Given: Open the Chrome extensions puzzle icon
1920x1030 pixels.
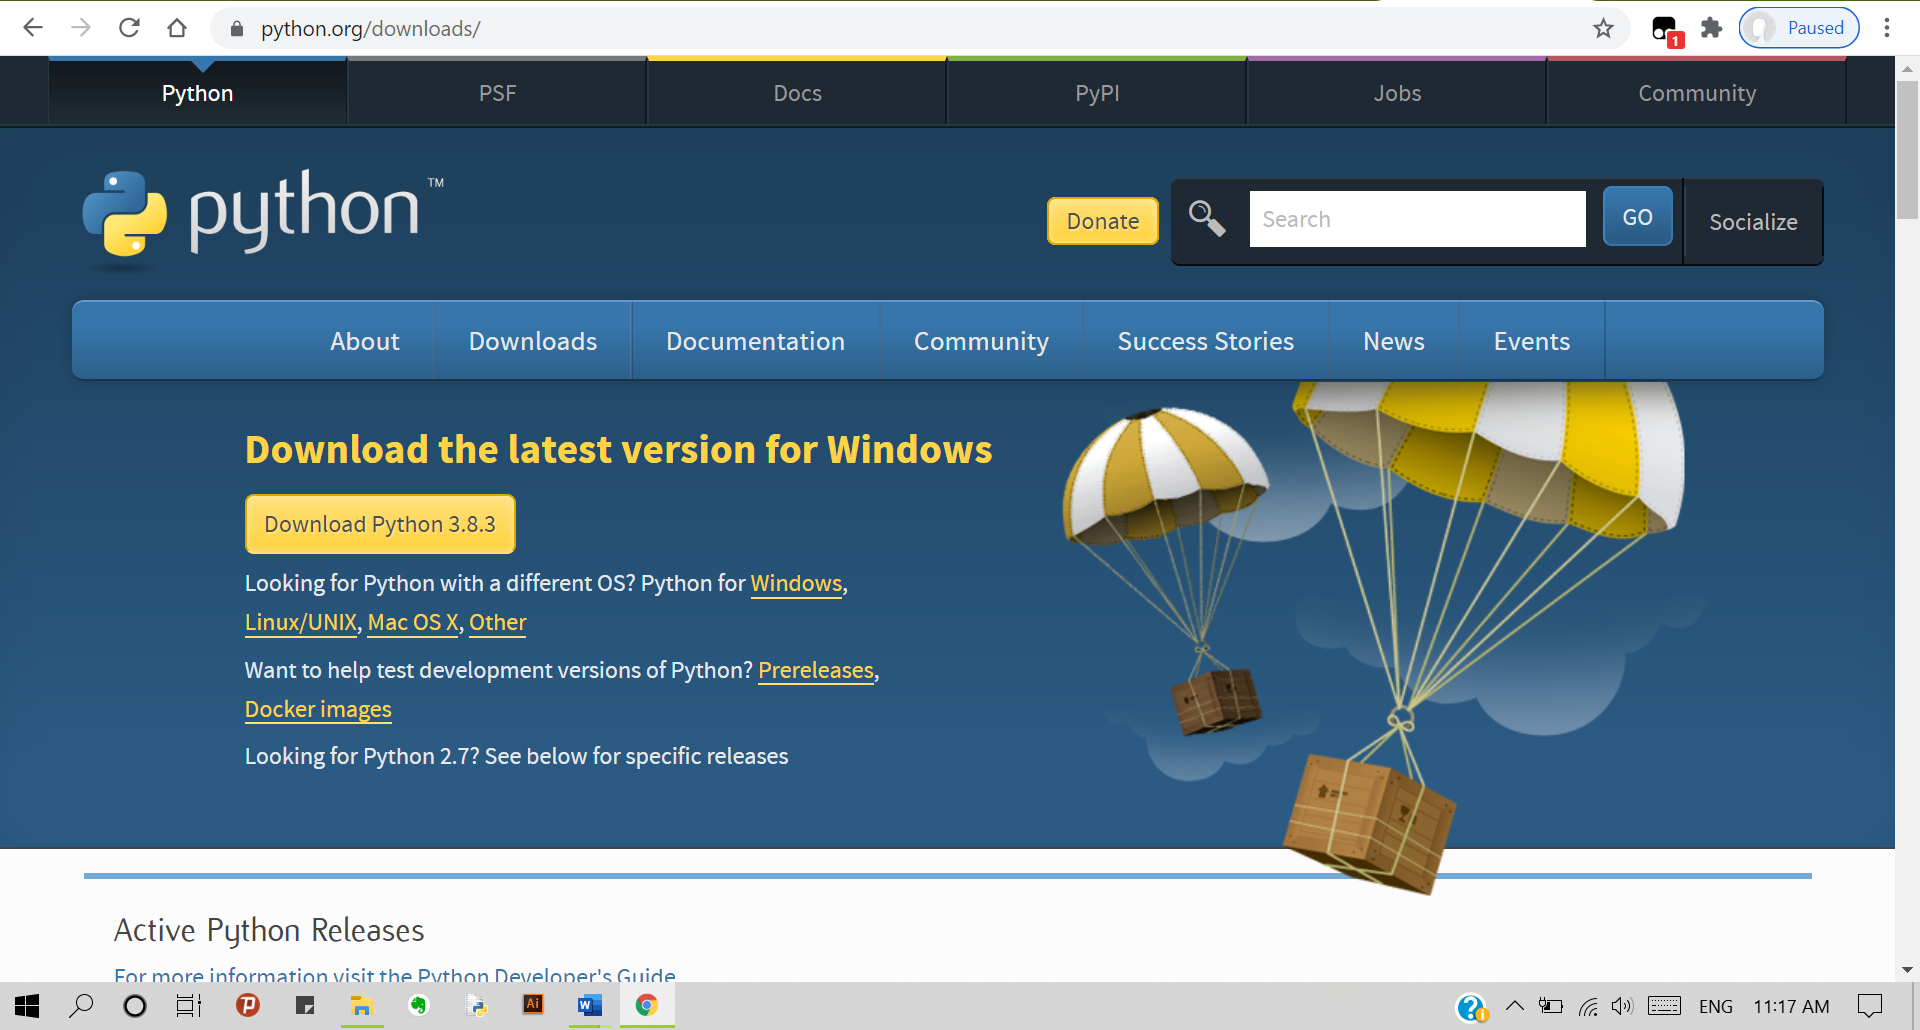Looking at the screenshot, I should pyautogui.click(x=1712, y=28).
